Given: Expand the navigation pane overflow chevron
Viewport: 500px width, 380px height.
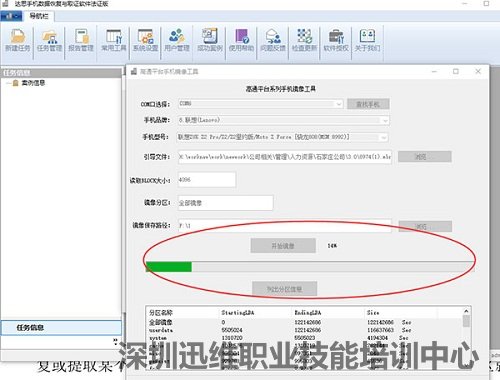Looking at the screenshot, I should coord(115,341).
